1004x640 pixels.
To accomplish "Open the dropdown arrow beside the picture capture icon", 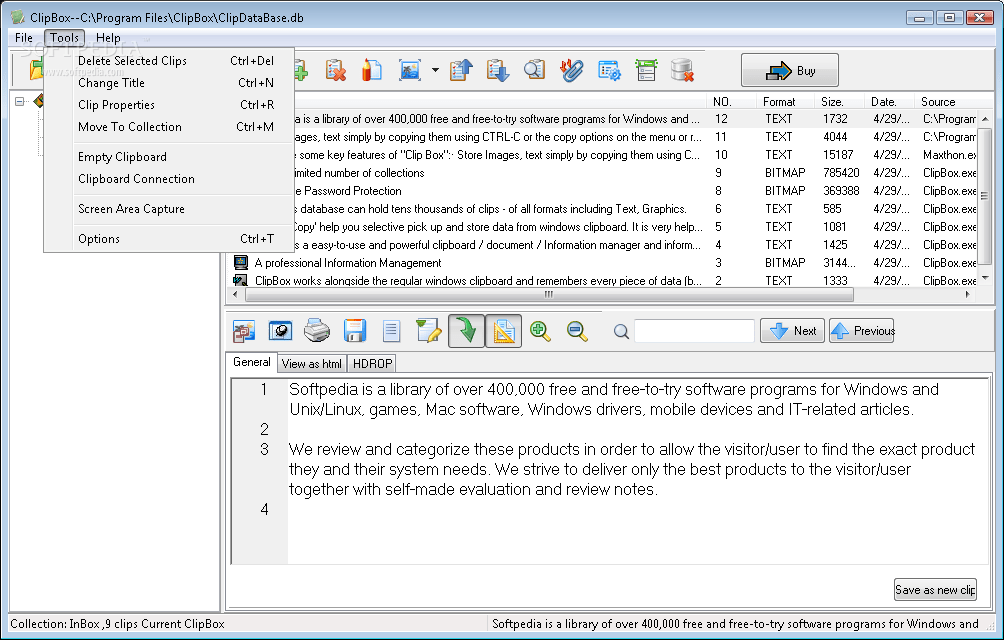I will point(435,70).
